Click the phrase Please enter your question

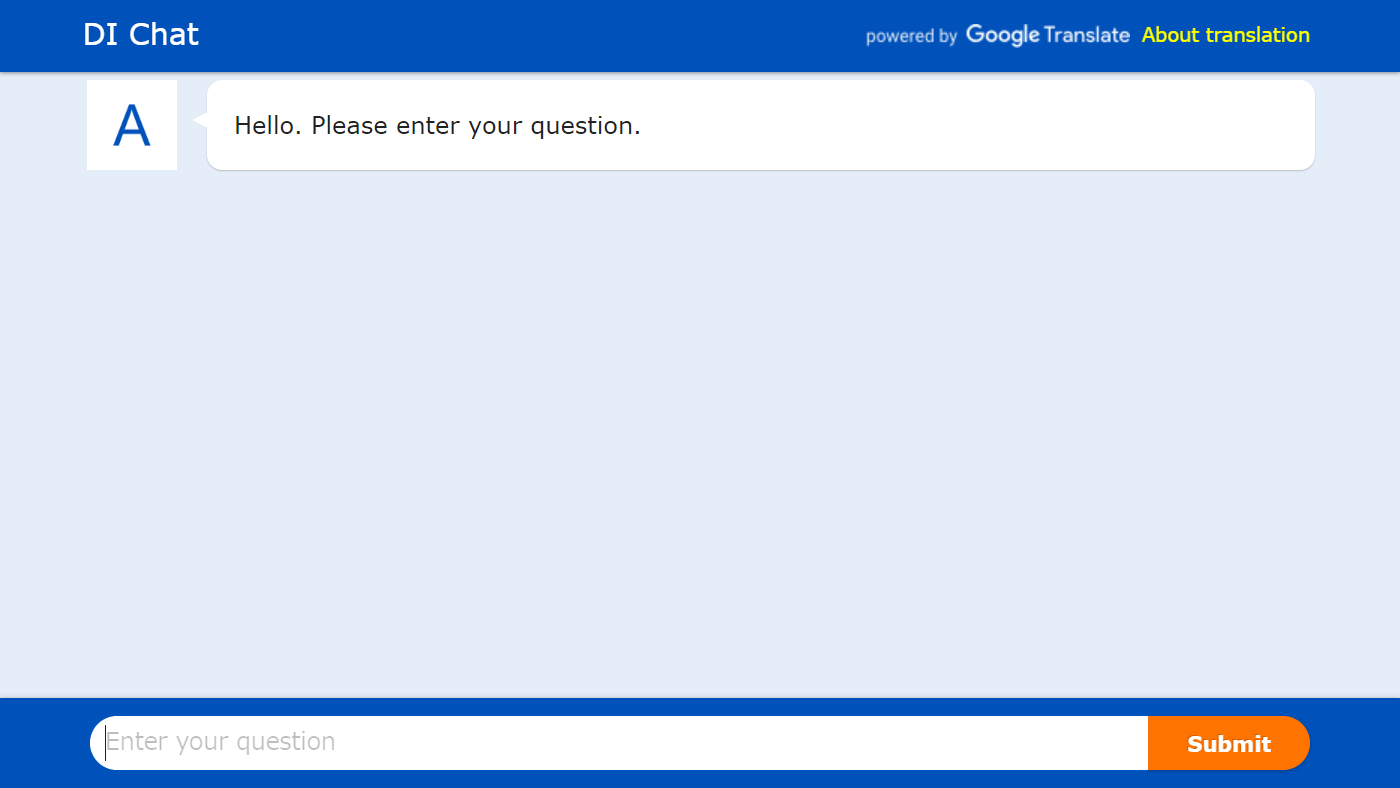coord(476,126)
